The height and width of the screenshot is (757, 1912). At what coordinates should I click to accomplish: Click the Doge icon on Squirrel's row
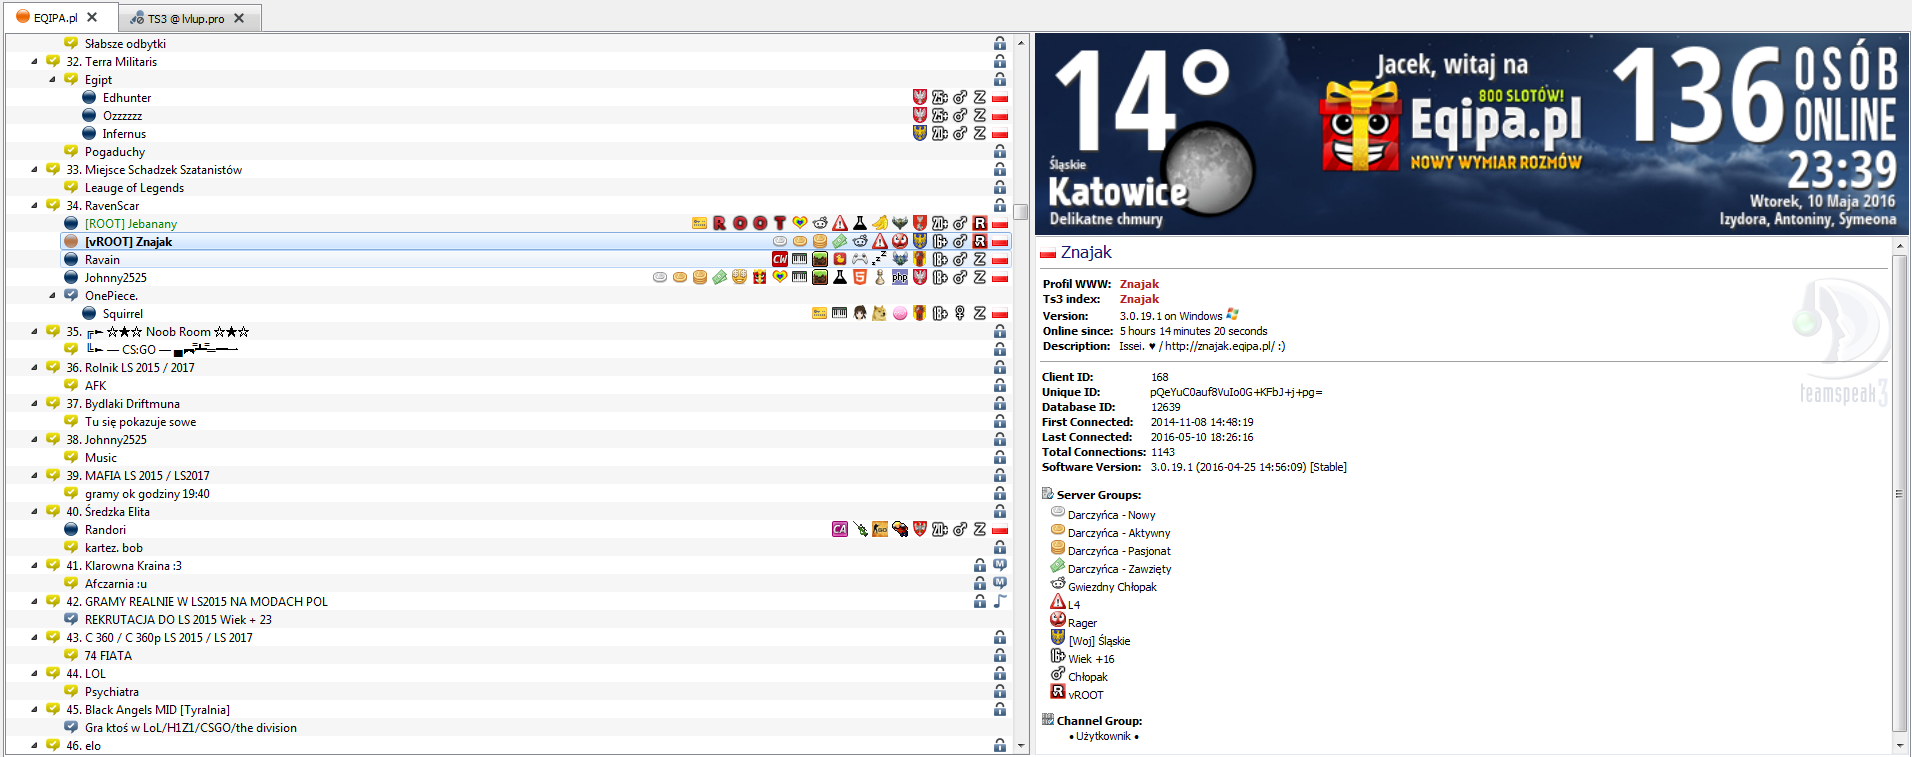[x=880, y=314]
